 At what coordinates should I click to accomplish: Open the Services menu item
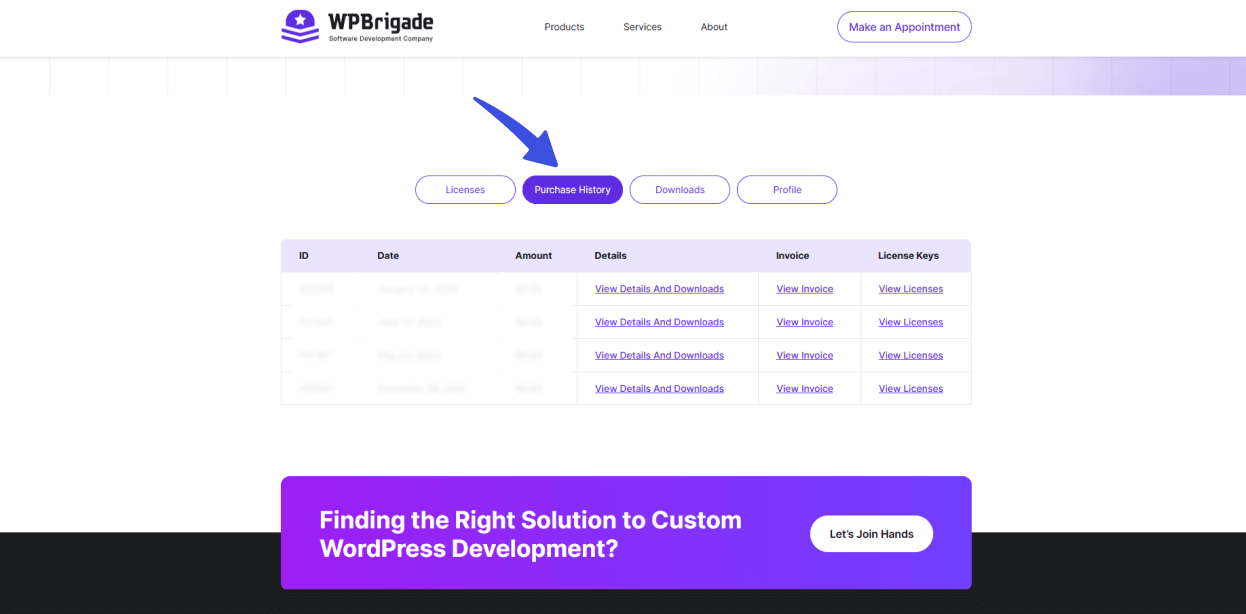(x=642, y=27)
